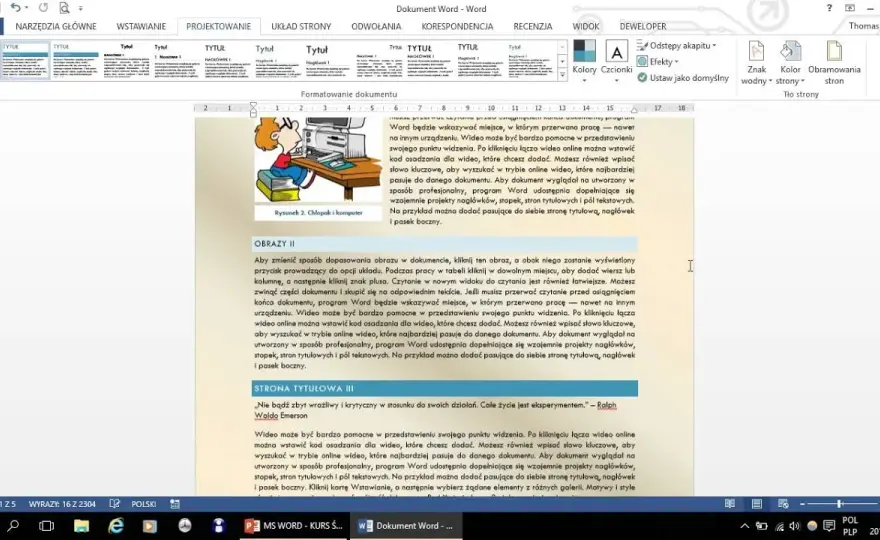Open Znak wodny watermark menu
880x540 pixels.
756,63
